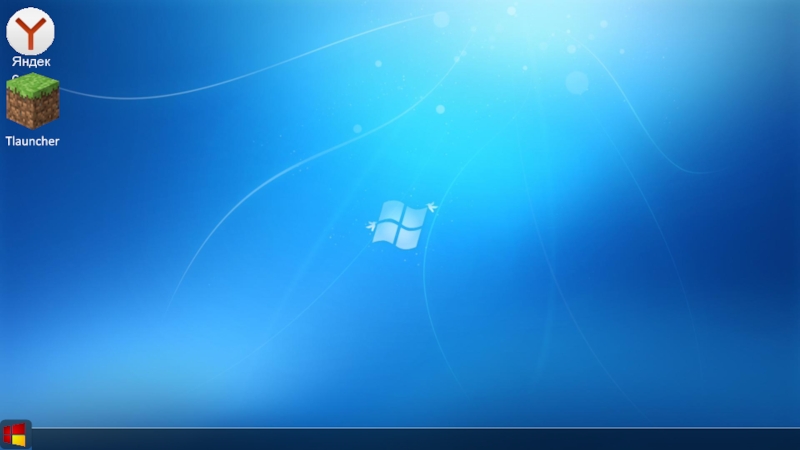Select the Tlauncher Minecraft block icon
The width and height of the screenshot is (800, 450).
pyautogui.click(x=32, y=104)
